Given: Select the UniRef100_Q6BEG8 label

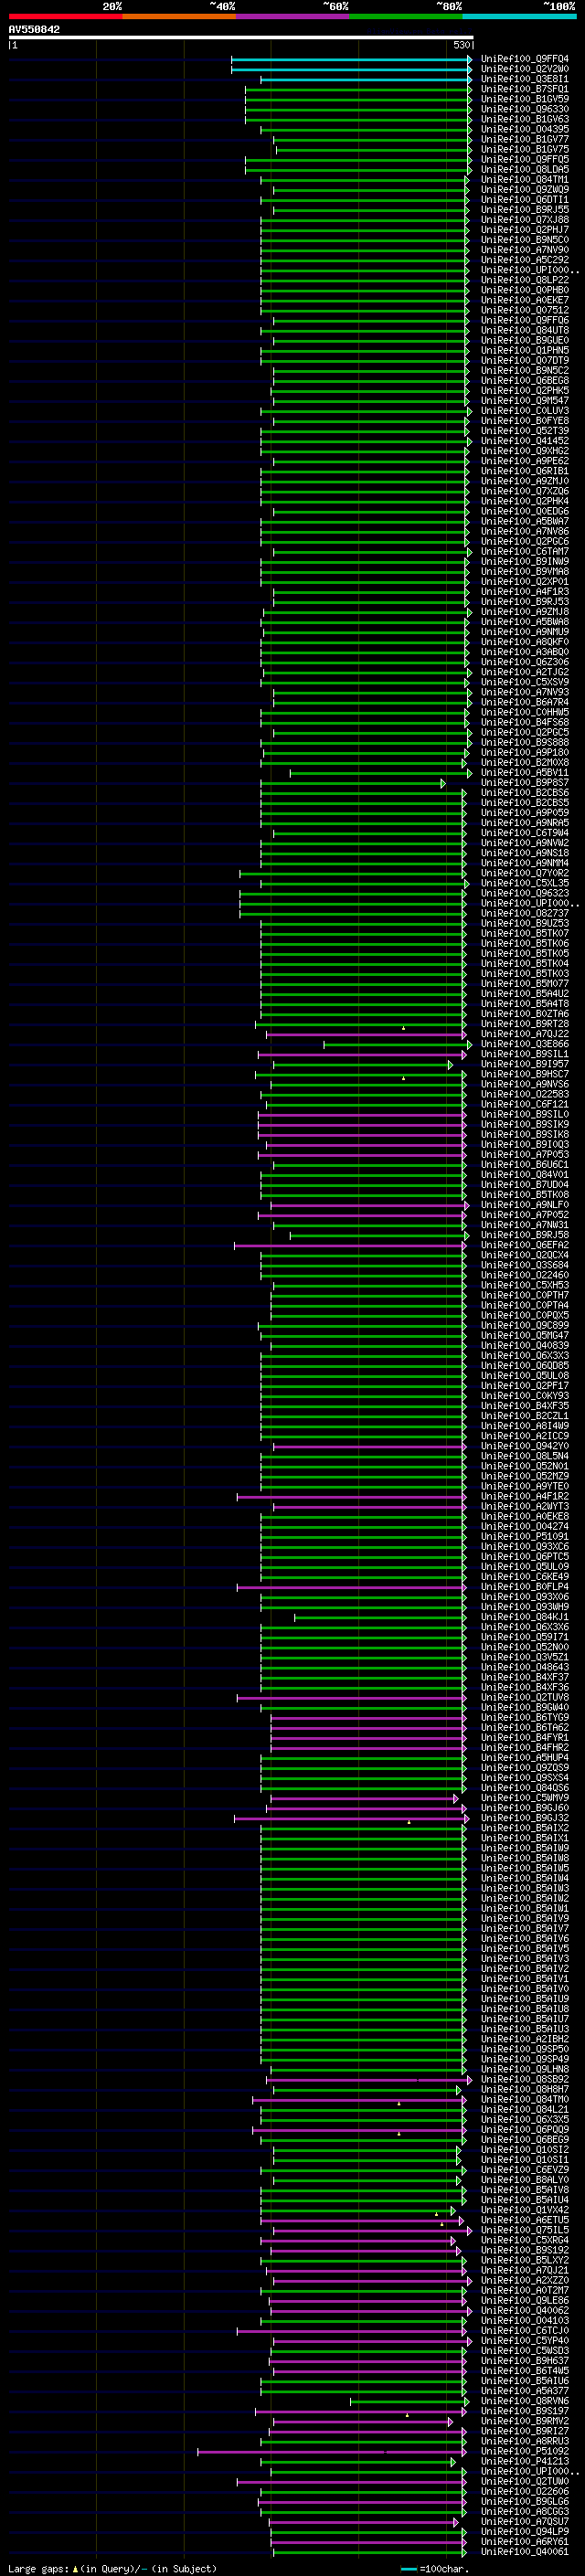Looking at the screenshot, I should click(524, 381).
